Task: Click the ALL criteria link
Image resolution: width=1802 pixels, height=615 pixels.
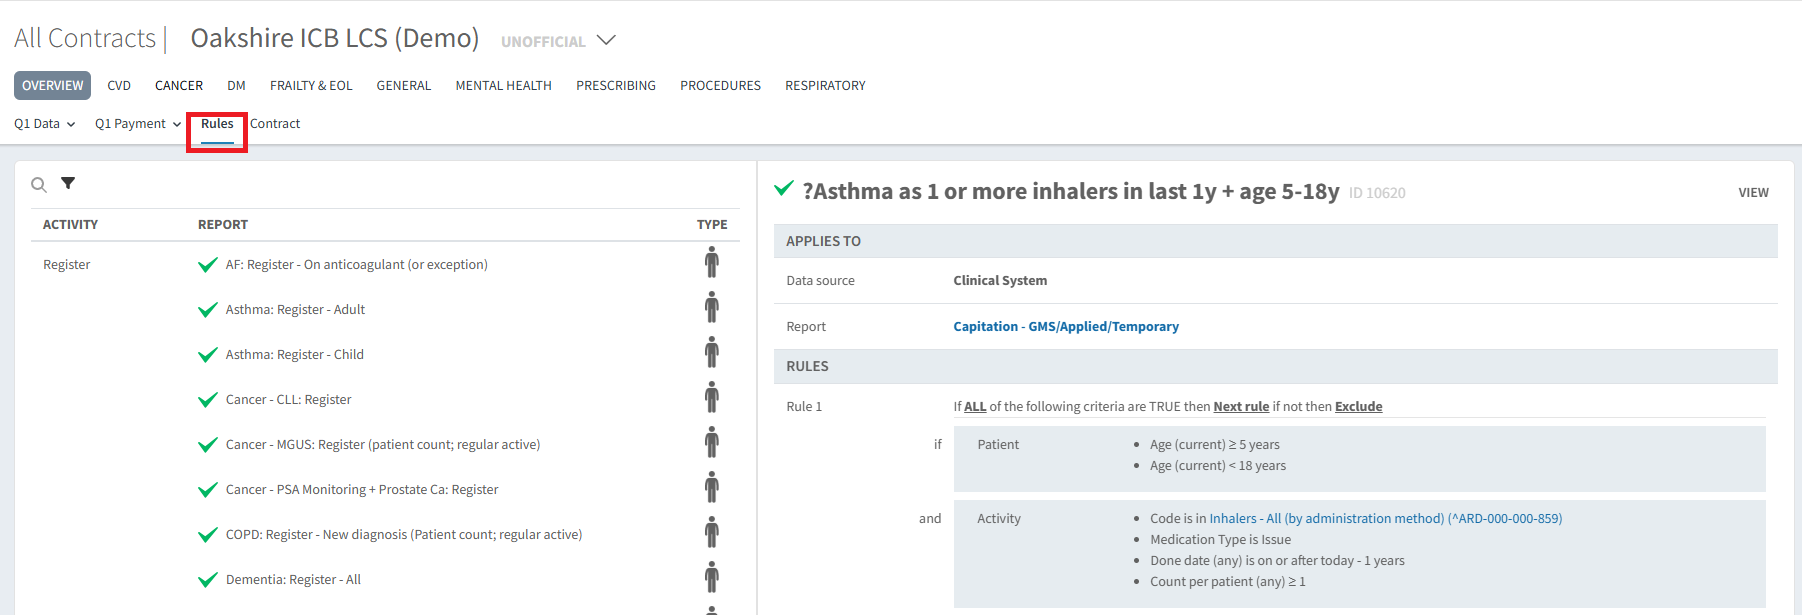Action: (x=975, y=406)
